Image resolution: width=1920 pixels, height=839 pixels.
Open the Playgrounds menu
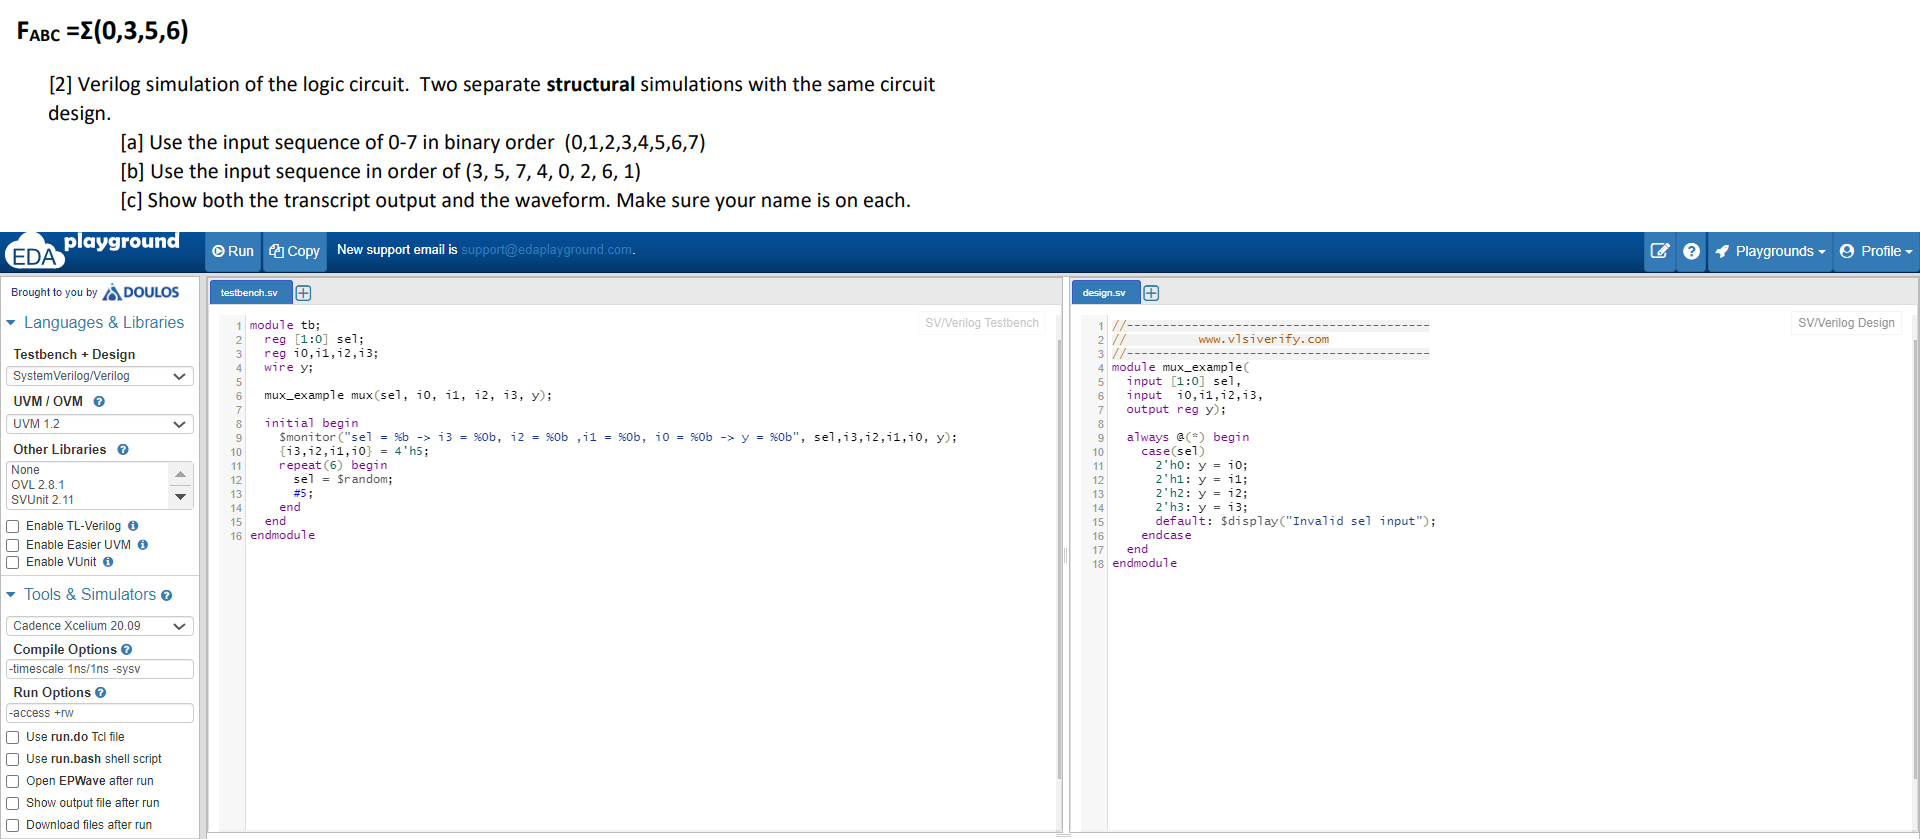(1771, 251)
